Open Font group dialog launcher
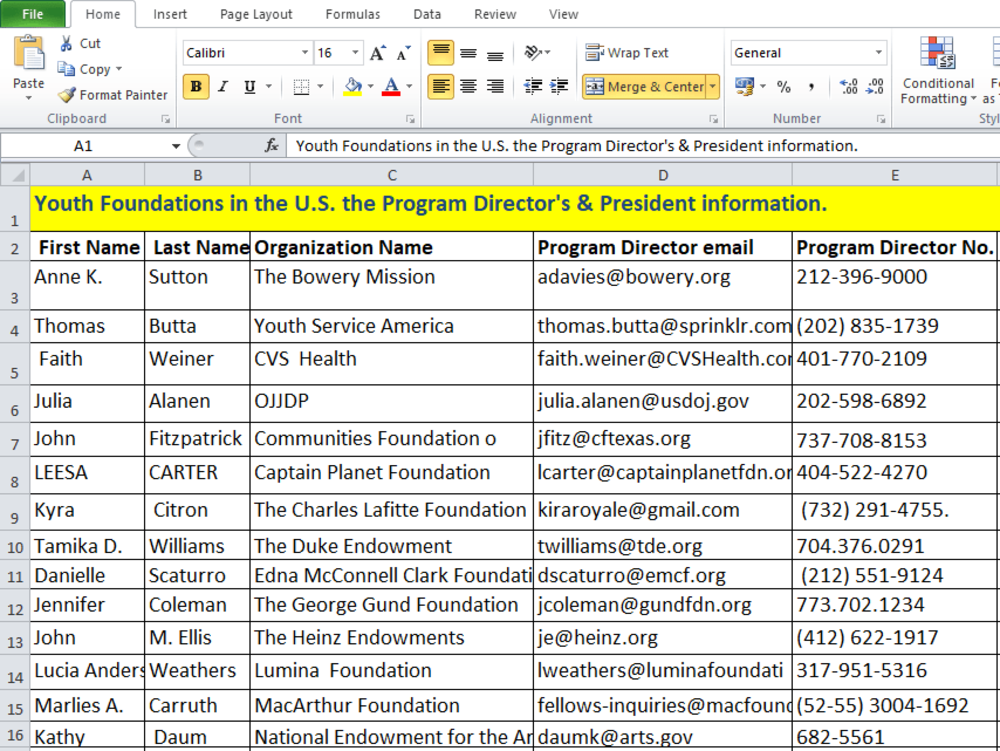The image size is (1000, 751). pos(410,119)
